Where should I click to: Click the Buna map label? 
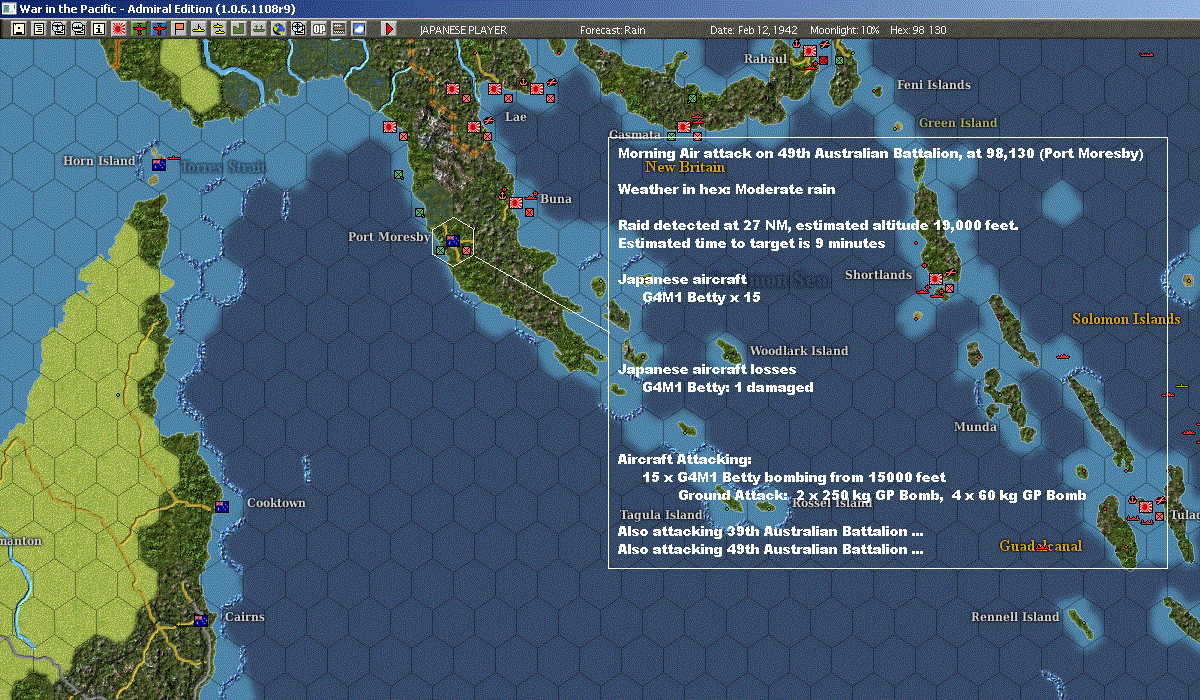(556, 199)
